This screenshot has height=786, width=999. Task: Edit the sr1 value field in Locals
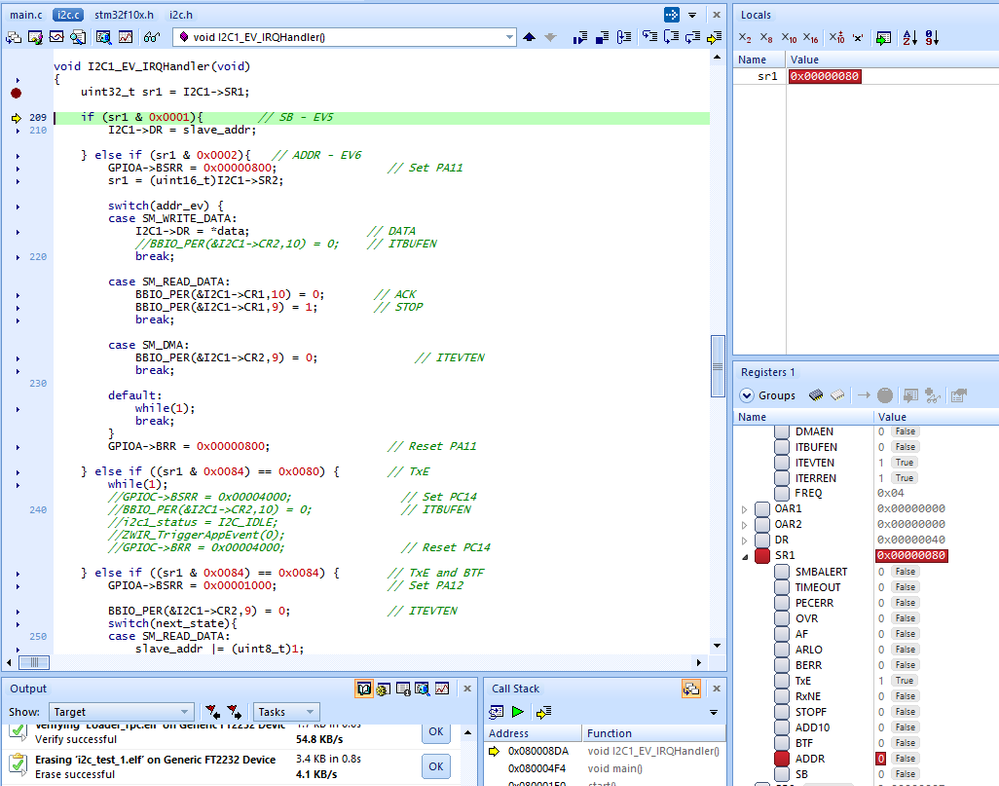point(824,76)
